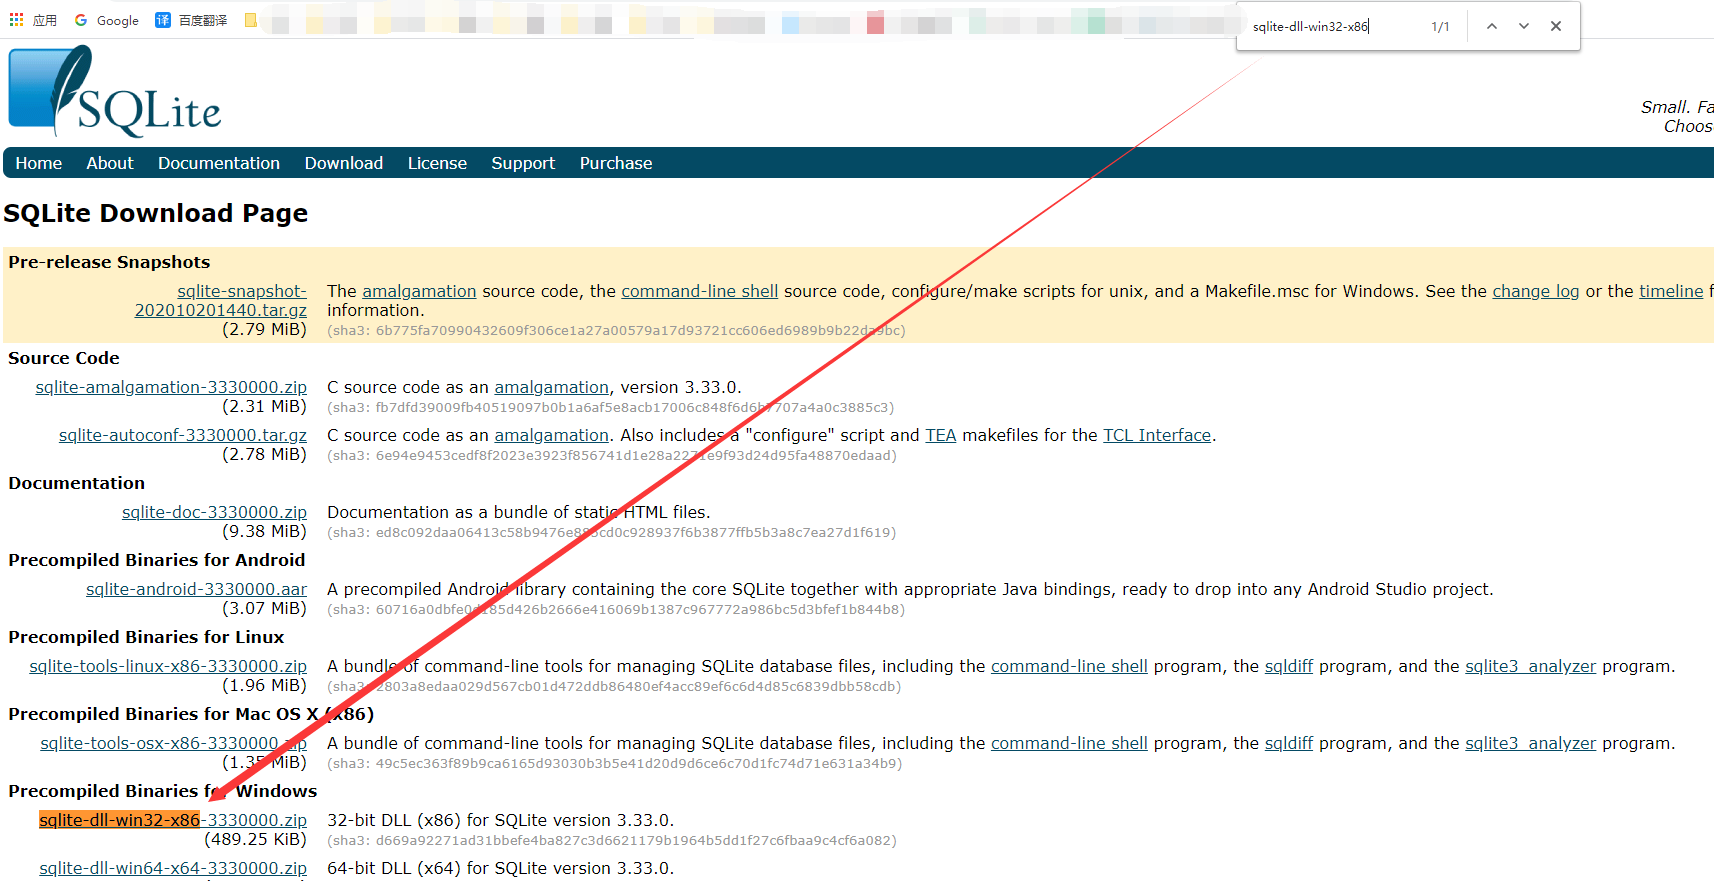Screen dimensions: 1714x881
Task: Open sqlite3_analyzer link in Mac OS X row
Action: coord(1531,743)
